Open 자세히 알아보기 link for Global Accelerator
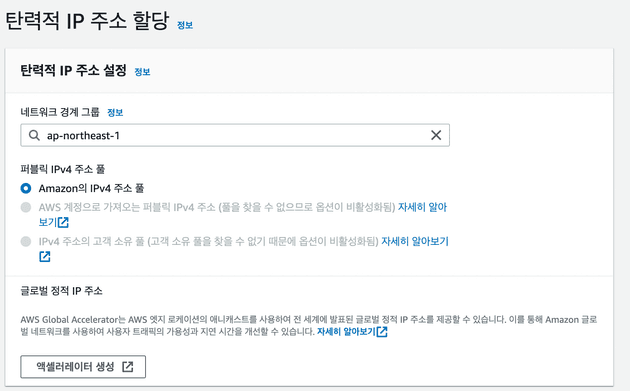 click(346, 332)
